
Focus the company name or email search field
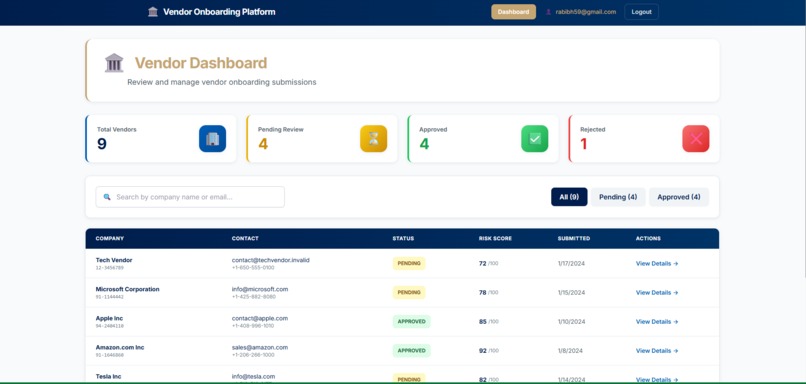(190, 197)
